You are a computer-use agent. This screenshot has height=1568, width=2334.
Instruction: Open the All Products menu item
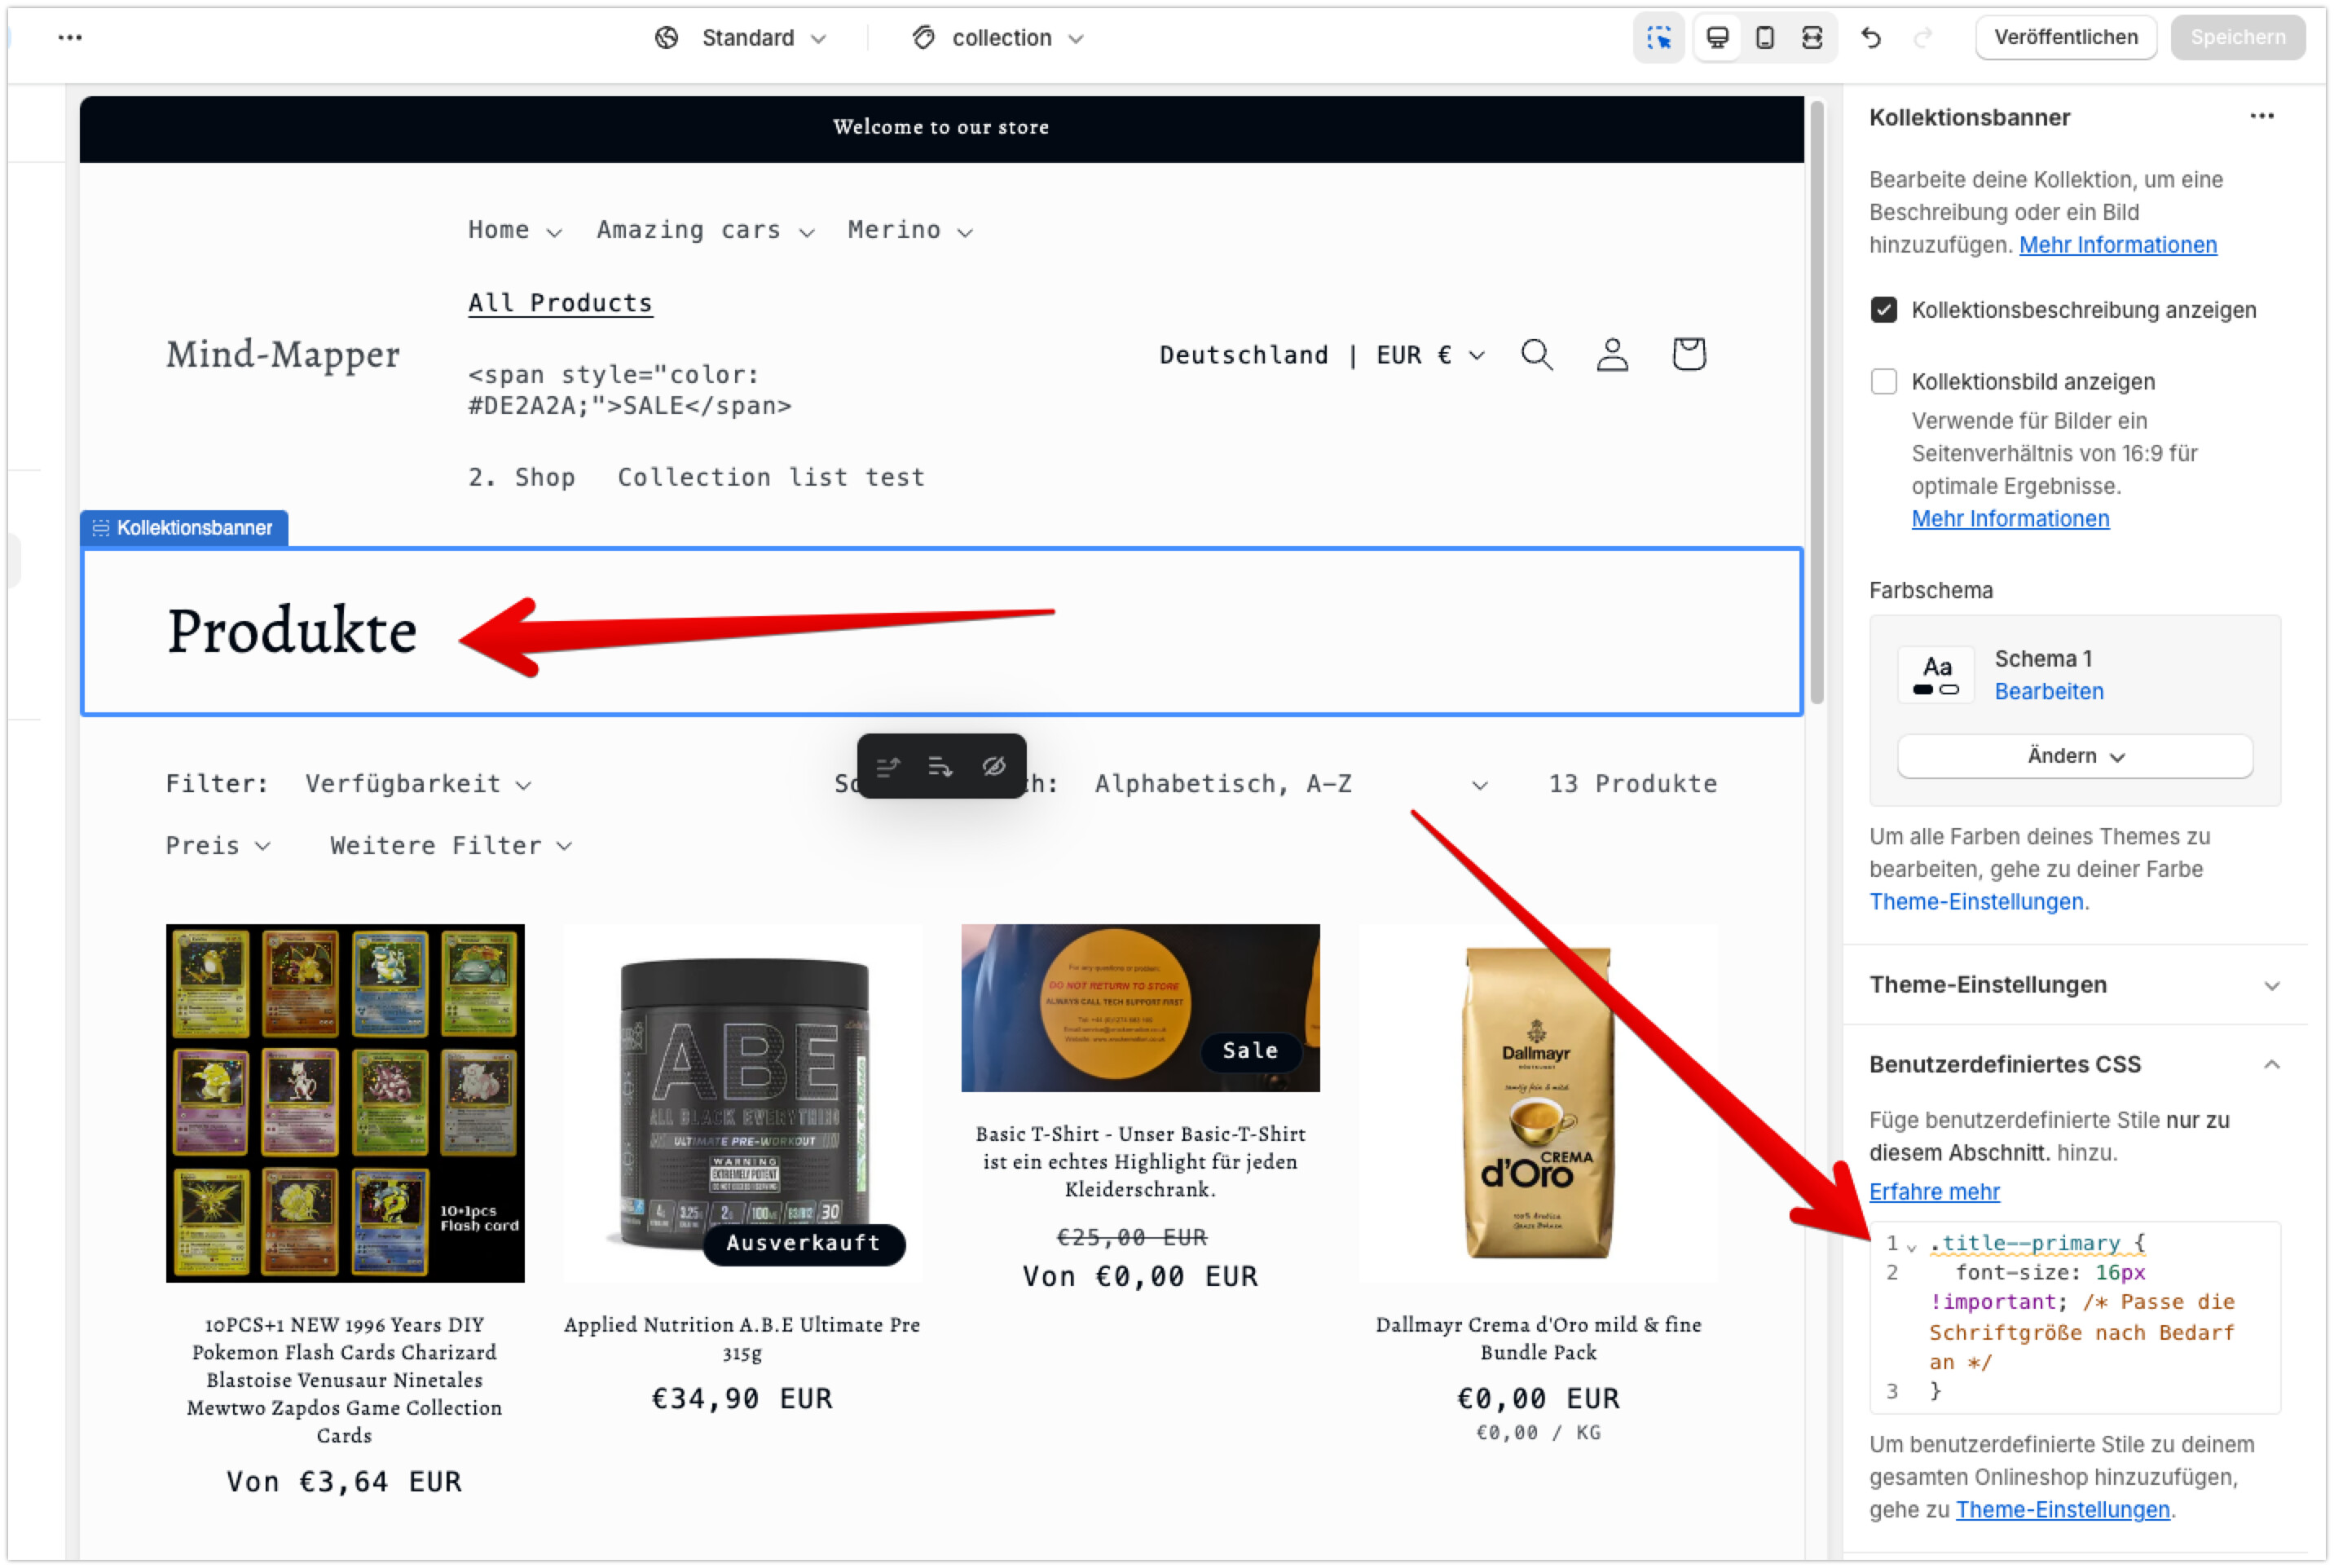click(560, 303)
